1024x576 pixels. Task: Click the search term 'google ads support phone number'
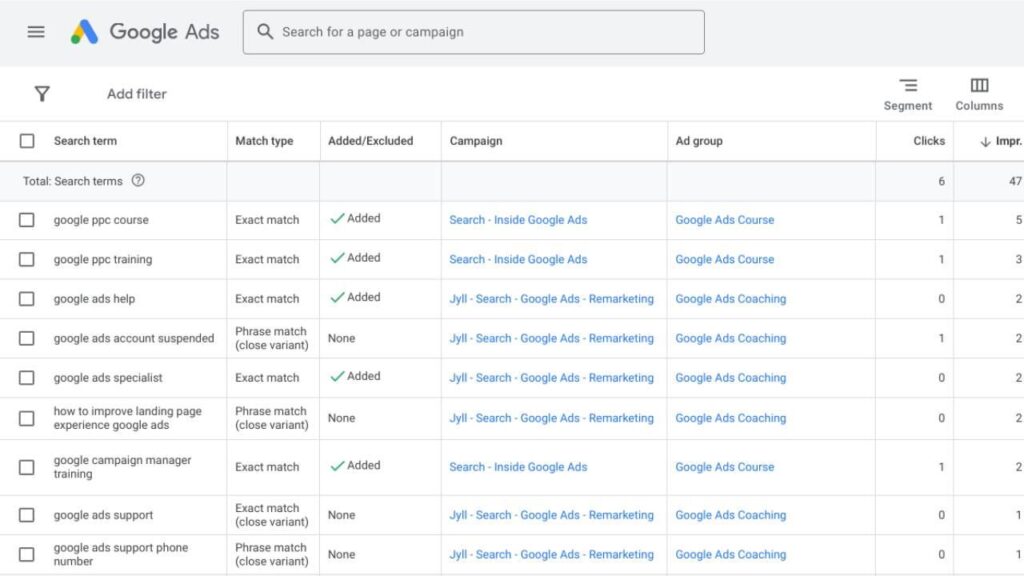coord(121,554)
